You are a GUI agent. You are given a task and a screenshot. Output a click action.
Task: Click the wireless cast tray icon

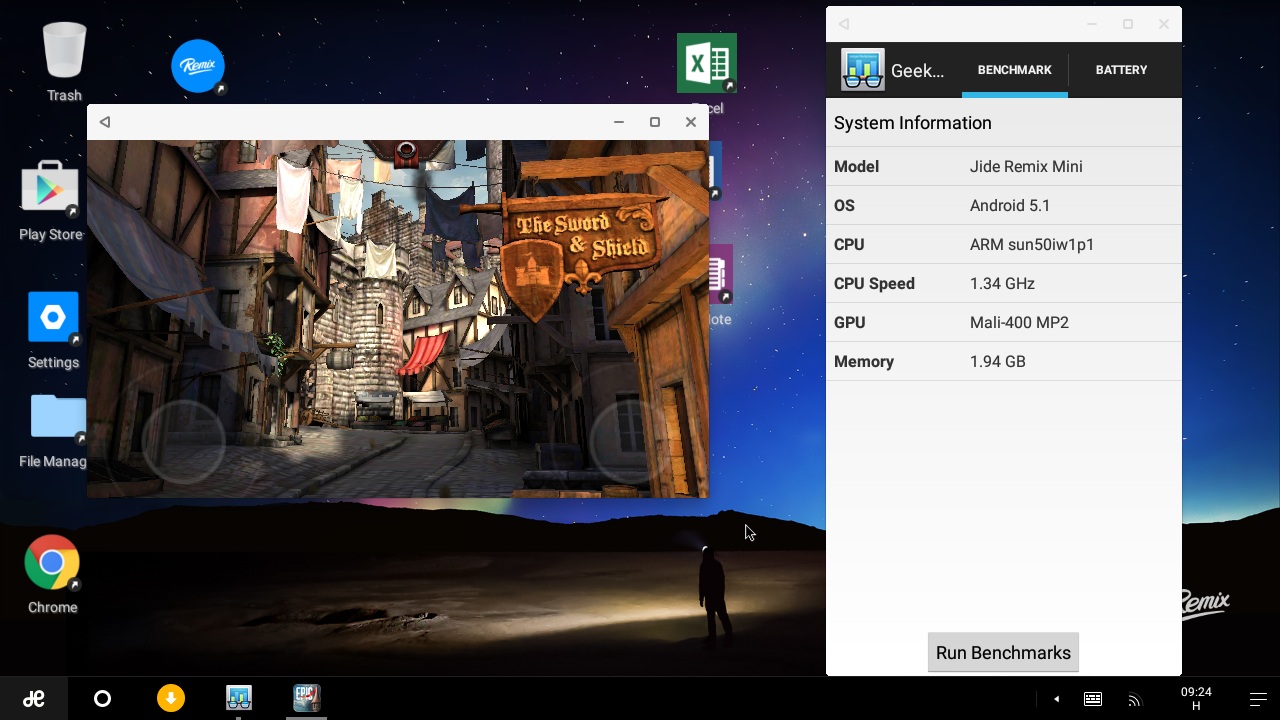tap(1134, 700)
